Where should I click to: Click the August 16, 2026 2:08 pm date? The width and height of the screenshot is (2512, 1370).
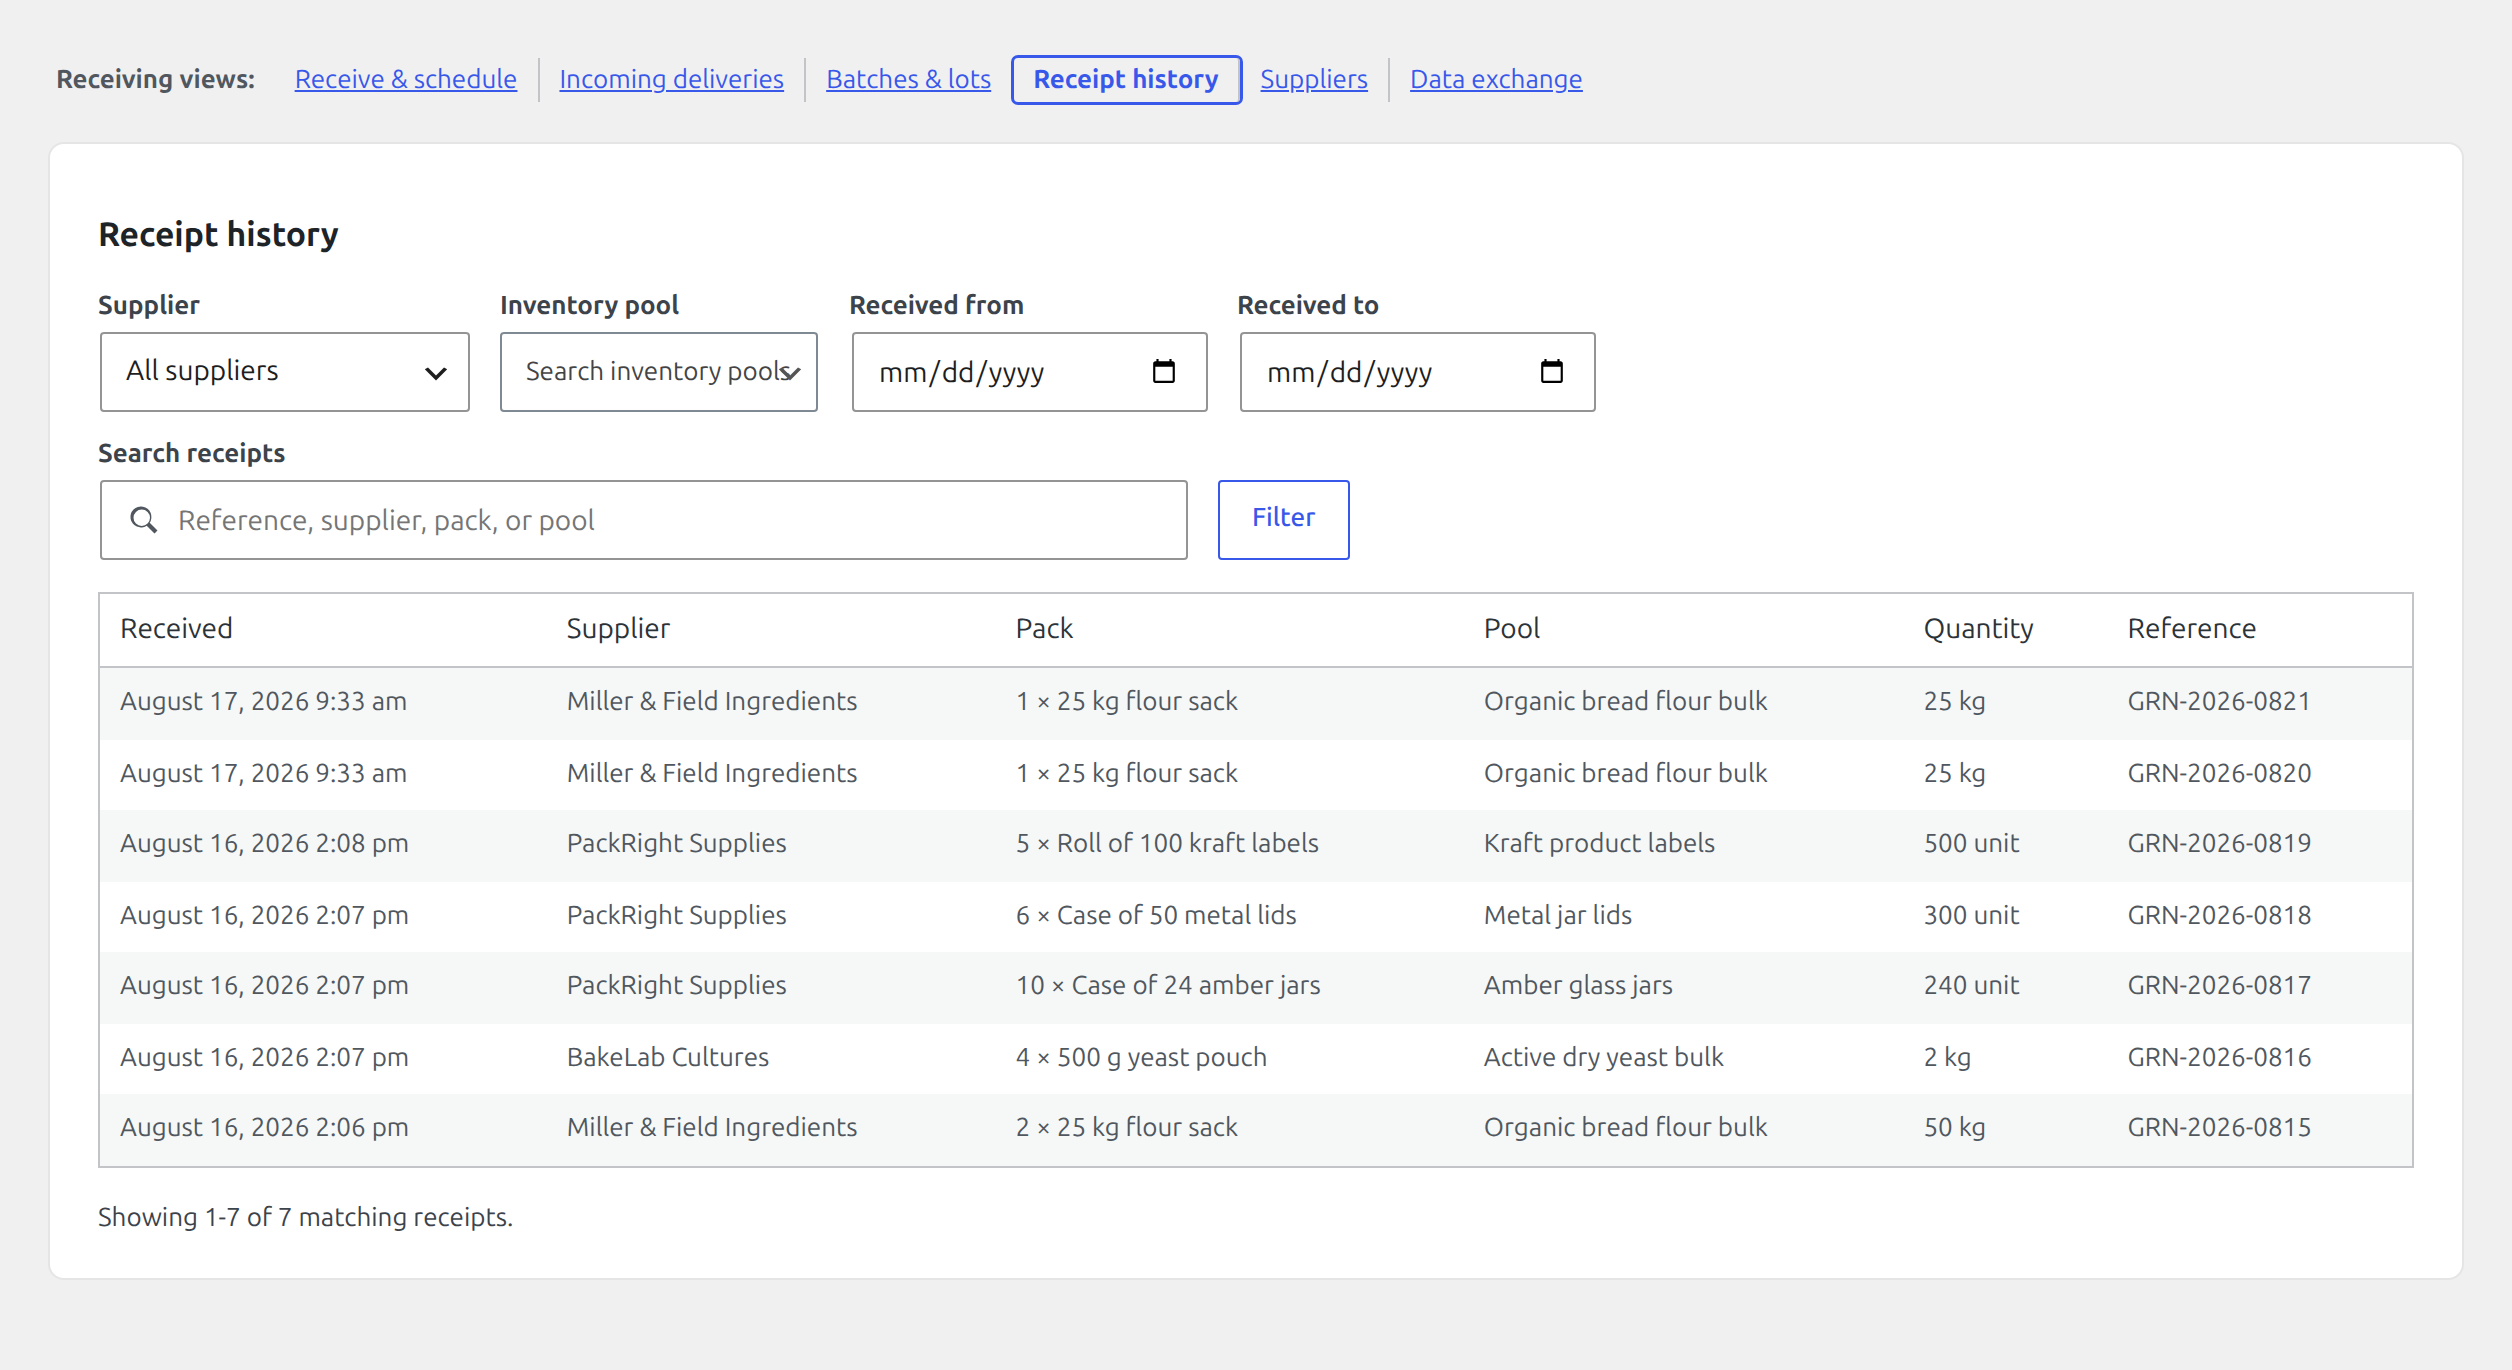[x=264, y=843]
